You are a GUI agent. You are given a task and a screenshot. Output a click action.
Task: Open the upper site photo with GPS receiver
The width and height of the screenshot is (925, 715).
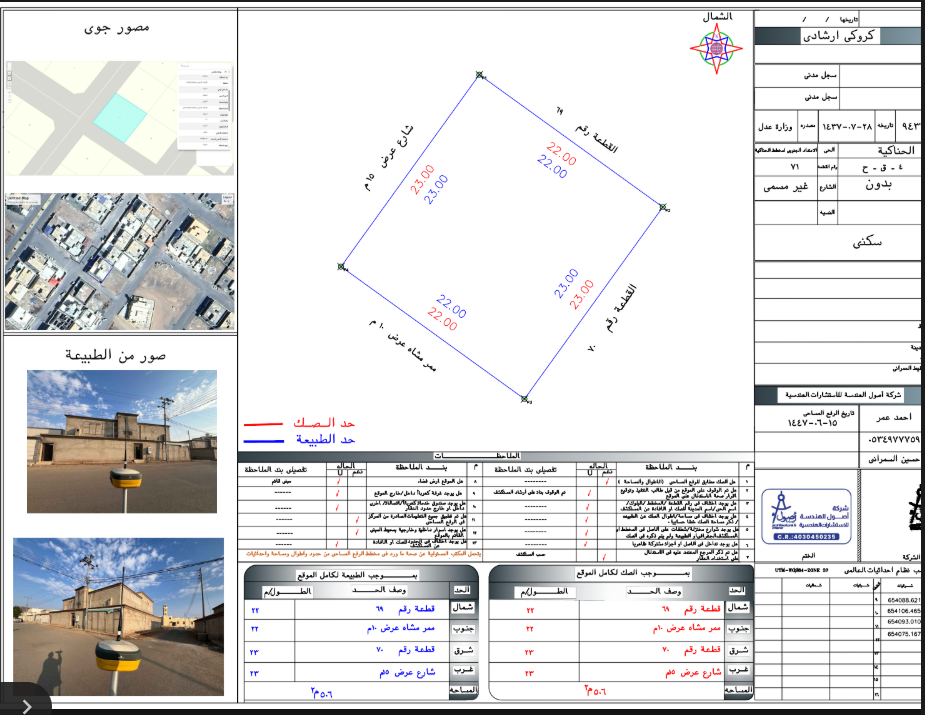122,441
